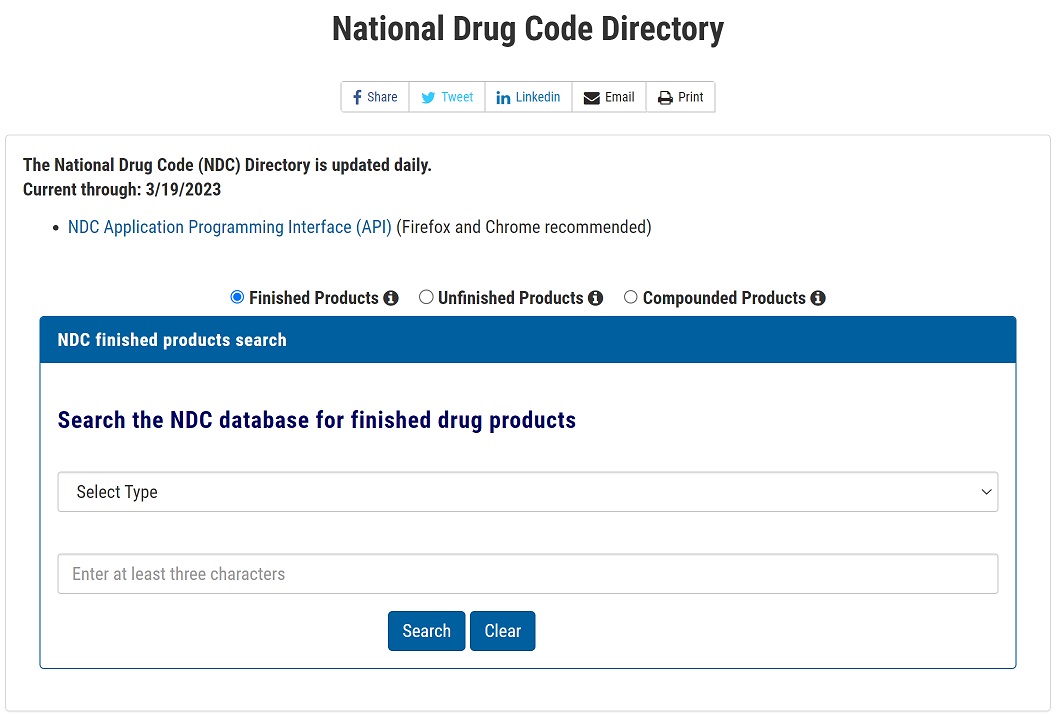Click the LinkedIn share icon
Viewport: 1056px width, 715px height.
click(x=502, y=96)
